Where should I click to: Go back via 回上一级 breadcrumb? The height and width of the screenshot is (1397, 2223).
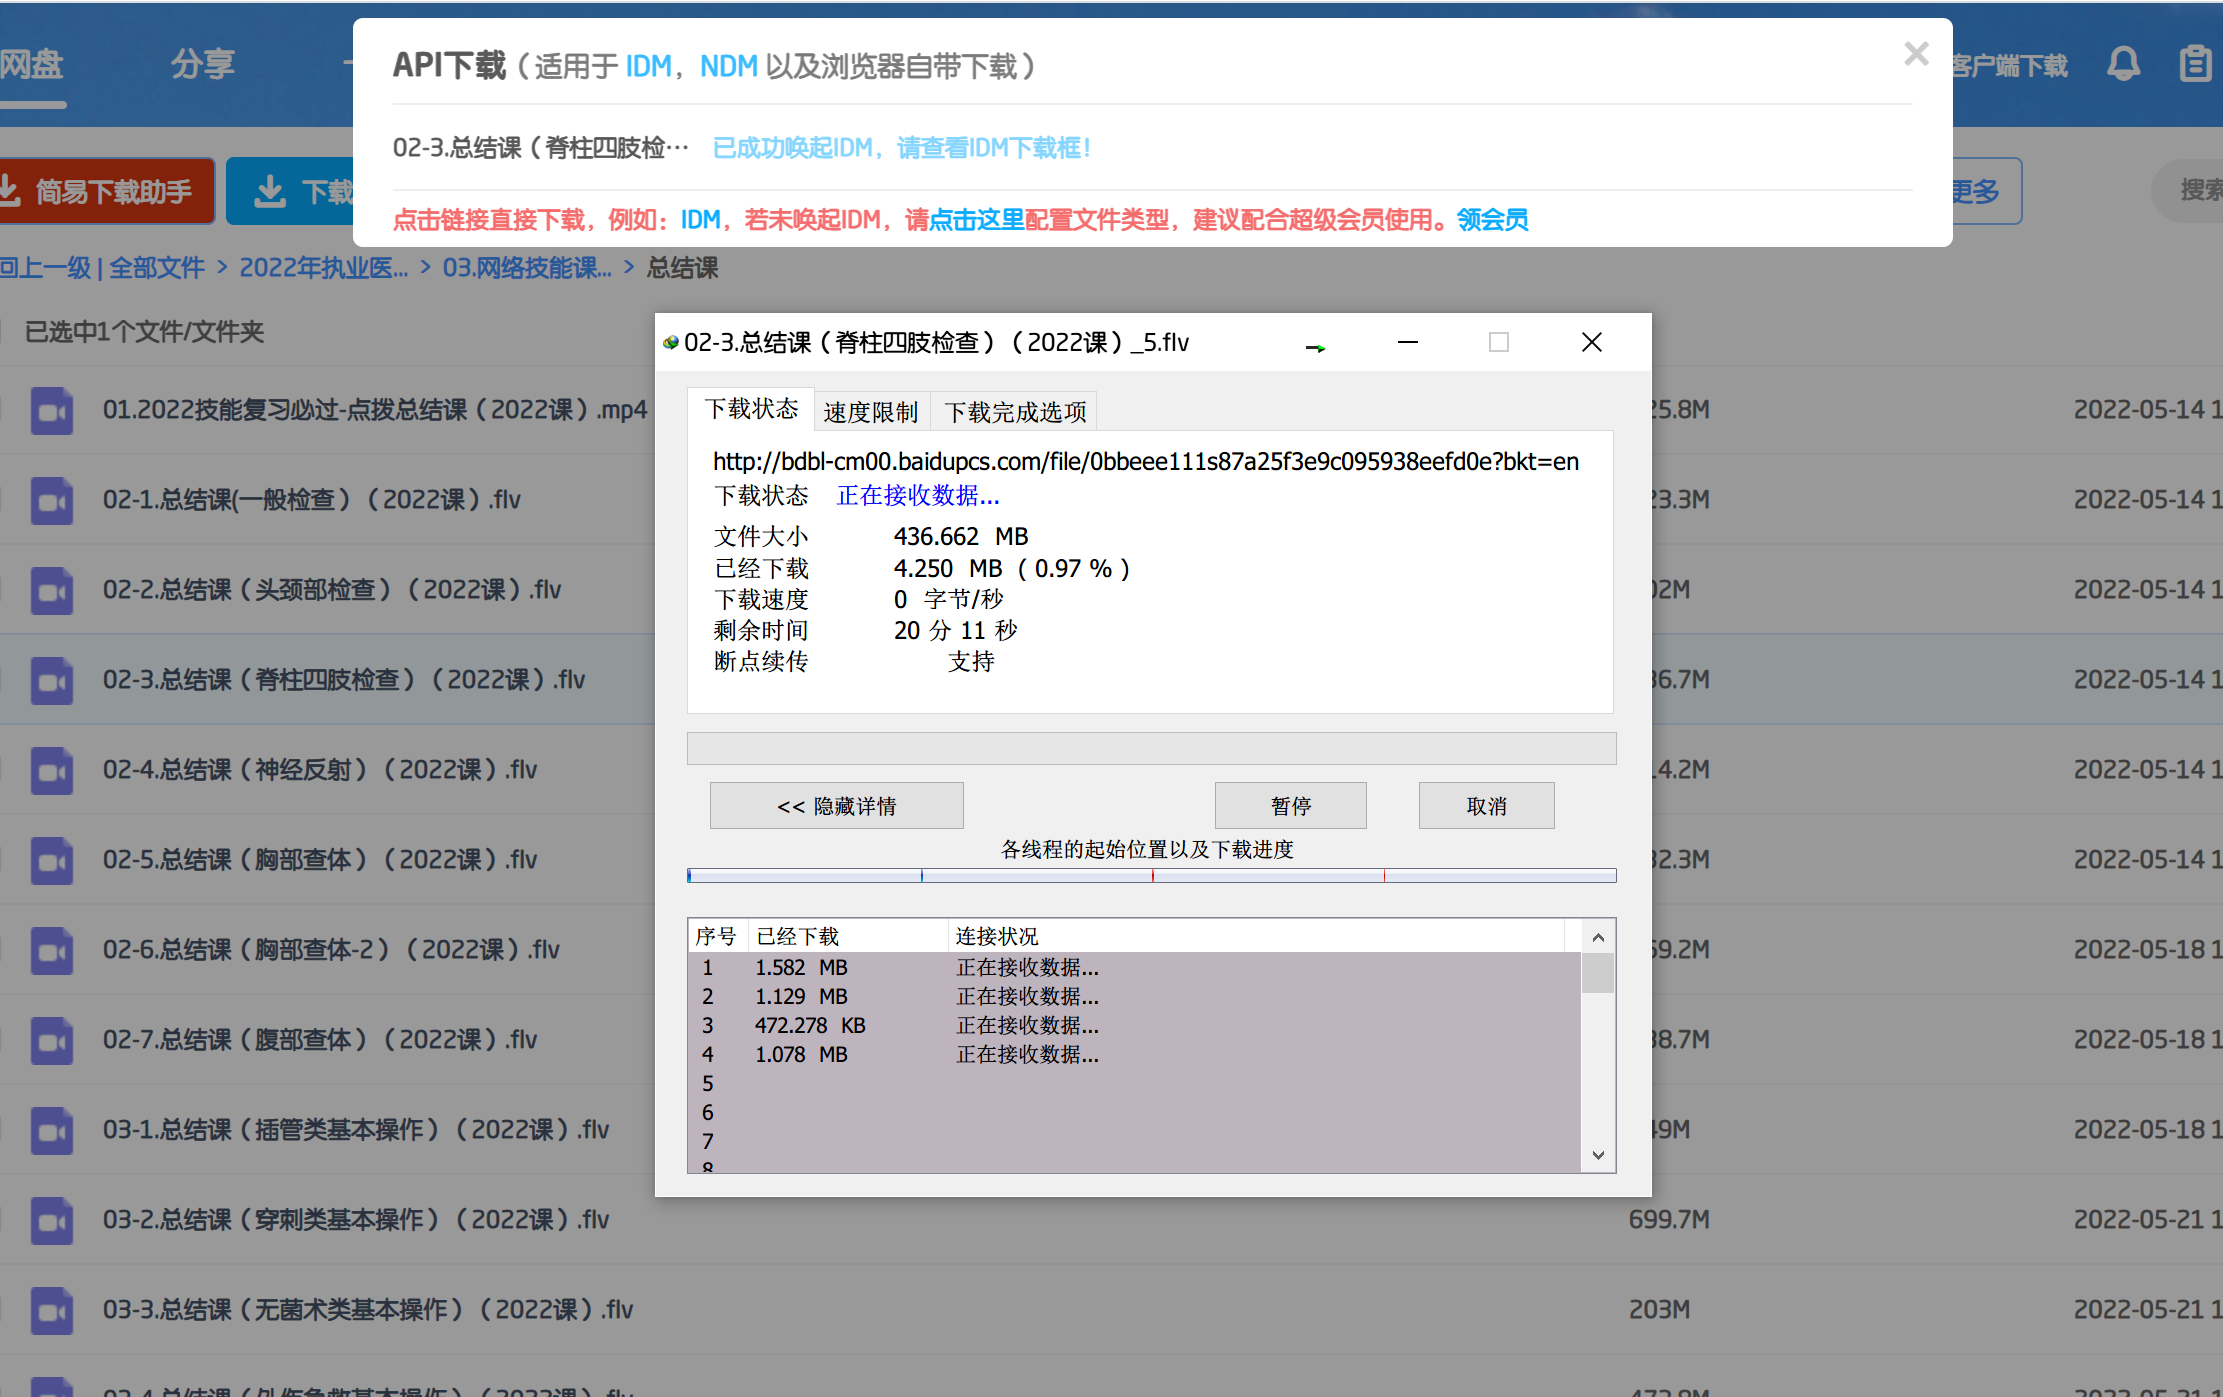pyautogui.click(x=45, y=268)
